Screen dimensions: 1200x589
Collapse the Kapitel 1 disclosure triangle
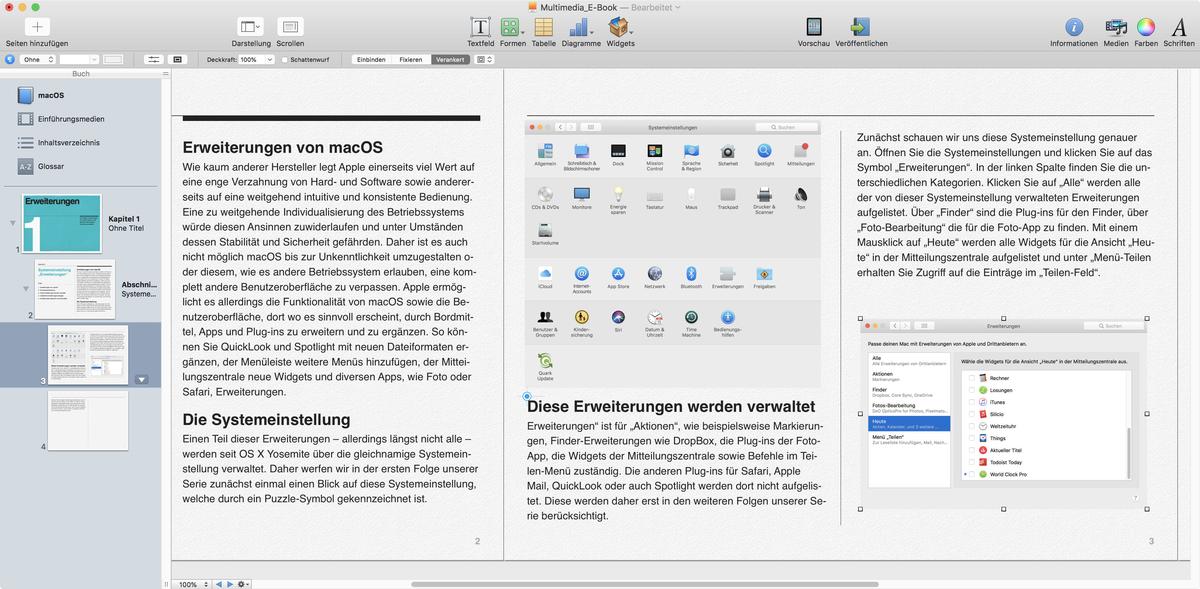(x=13, y=223)
